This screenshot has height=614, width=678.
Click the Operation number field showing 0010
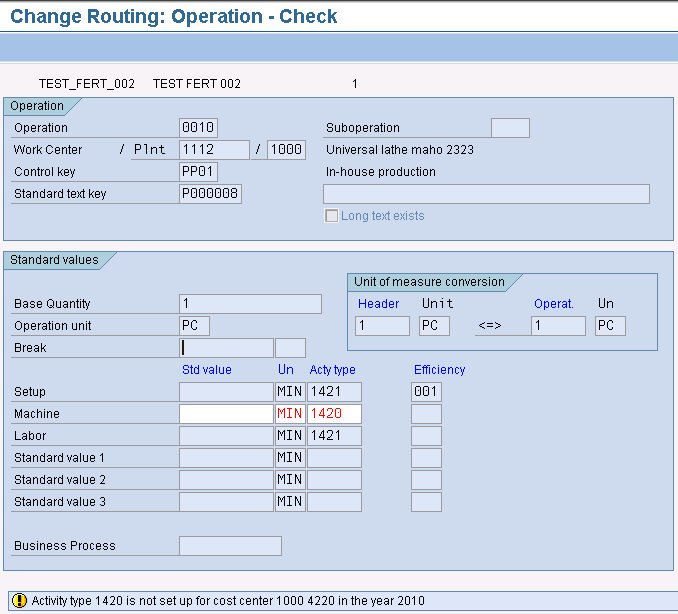pos(198,128)
